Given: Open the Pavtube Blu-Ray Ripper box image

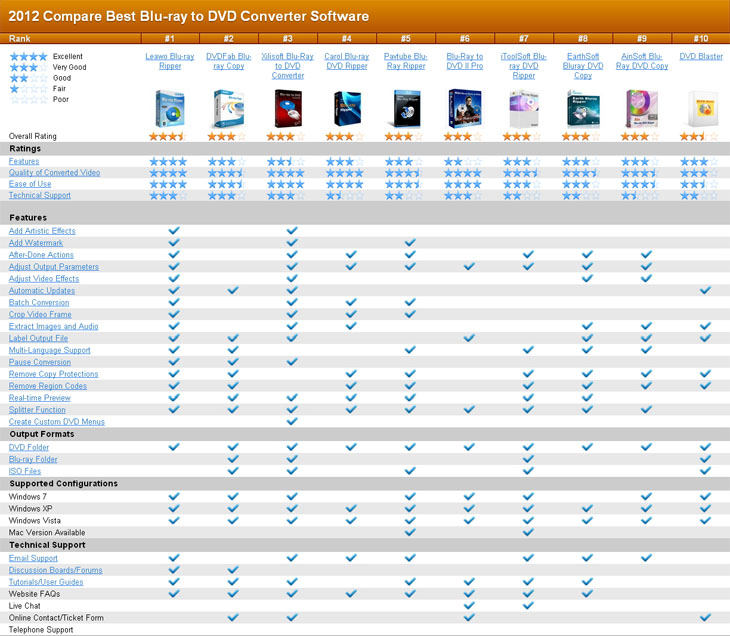Looking at the screenshot, I should pyautogui.click(x=406, y=108).
